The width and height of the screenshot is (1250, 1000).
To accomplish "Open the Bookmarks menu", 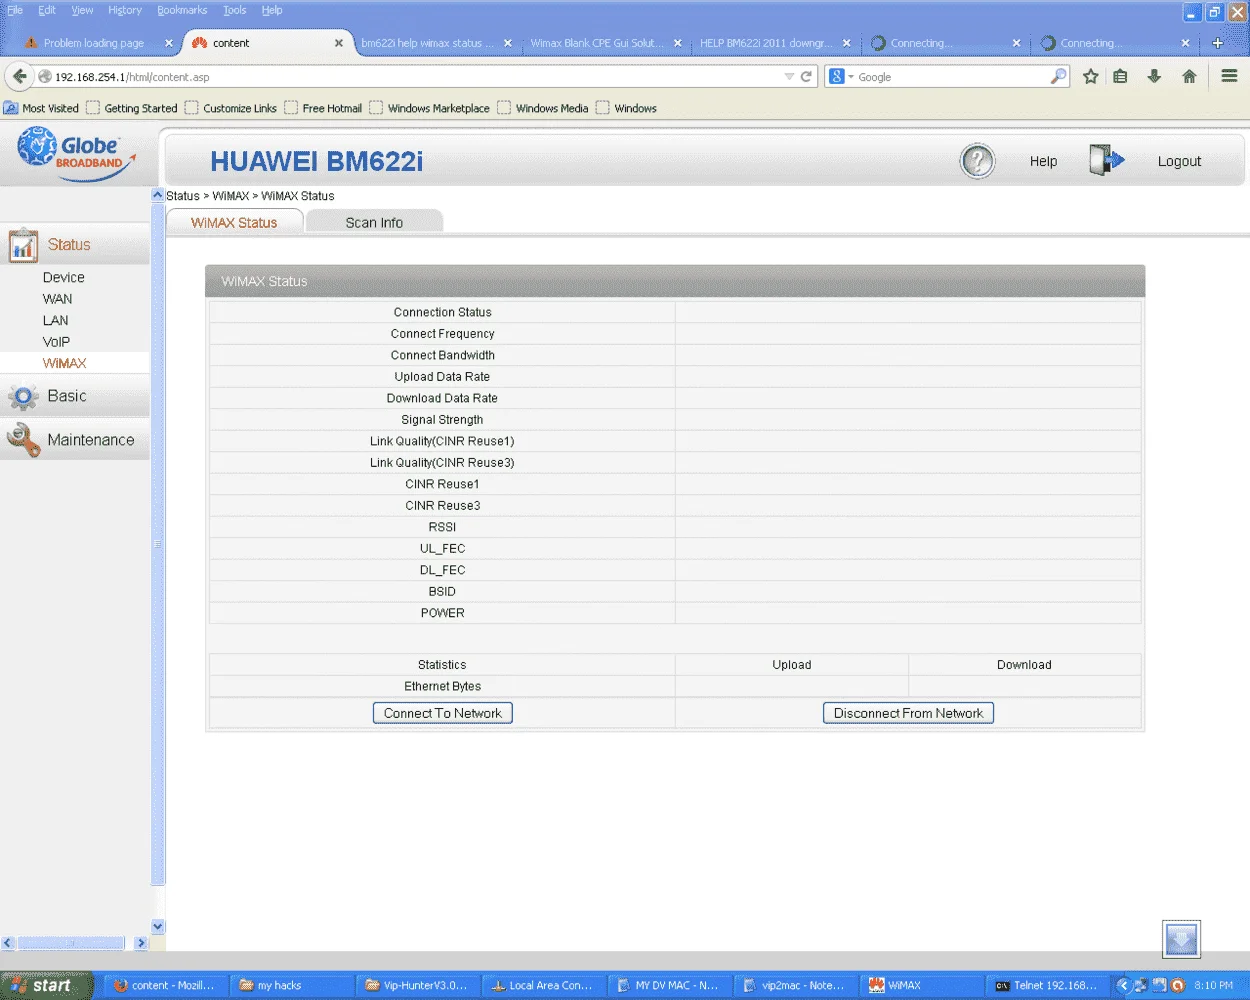I will coord(182,10).
